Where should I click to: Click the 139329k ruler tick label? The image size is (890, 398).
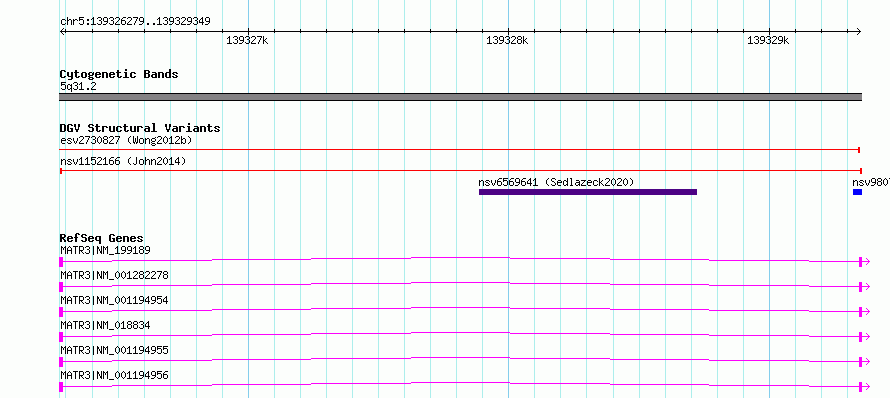click(x=768, y=41)
